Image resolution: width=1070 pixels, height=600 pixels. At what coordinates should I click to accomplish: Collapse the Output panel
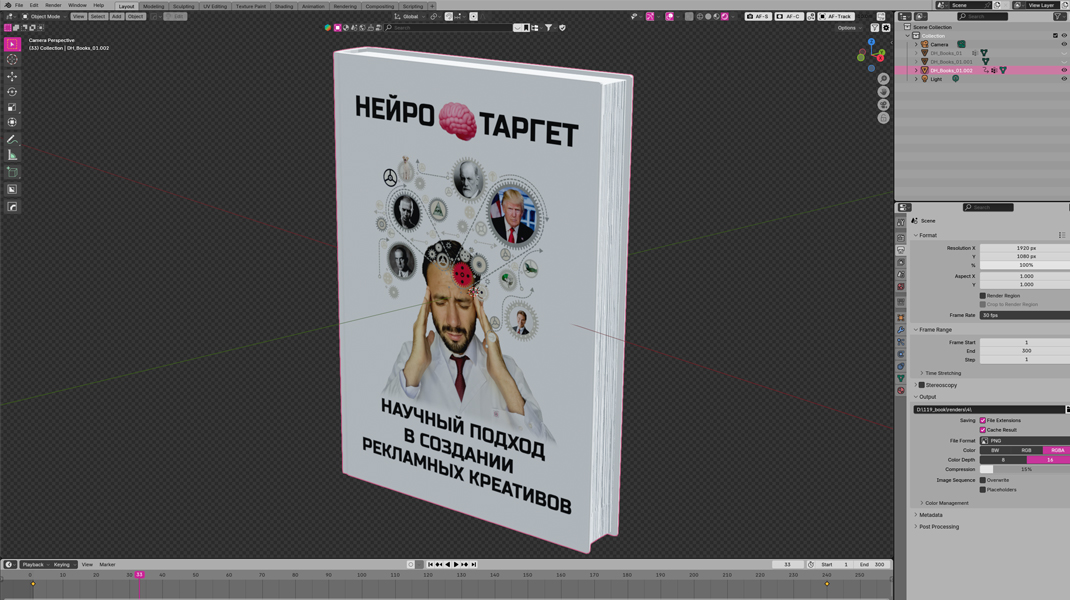[x=925, y=397]
